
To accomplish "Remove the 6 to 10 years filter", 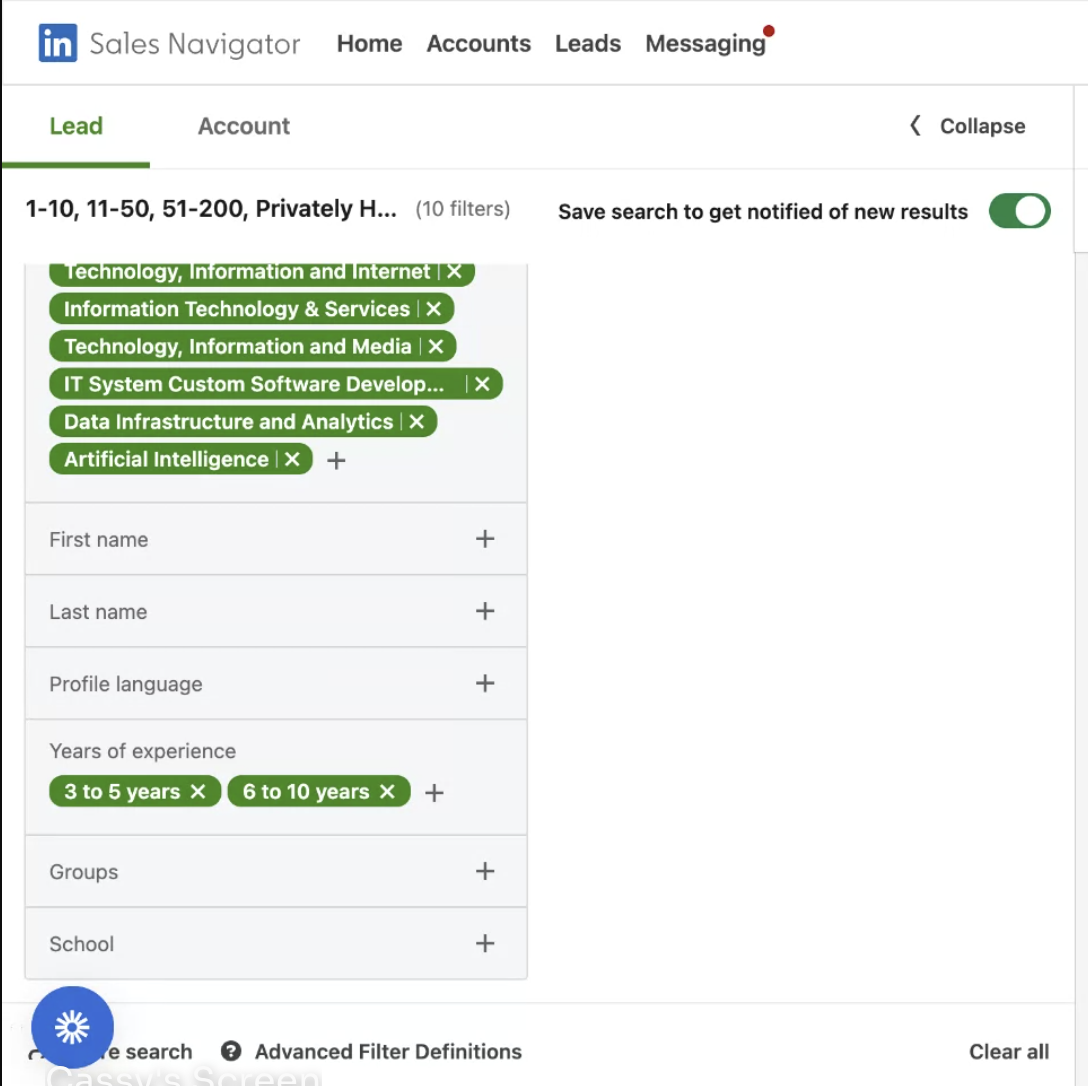I will [387, 791].
